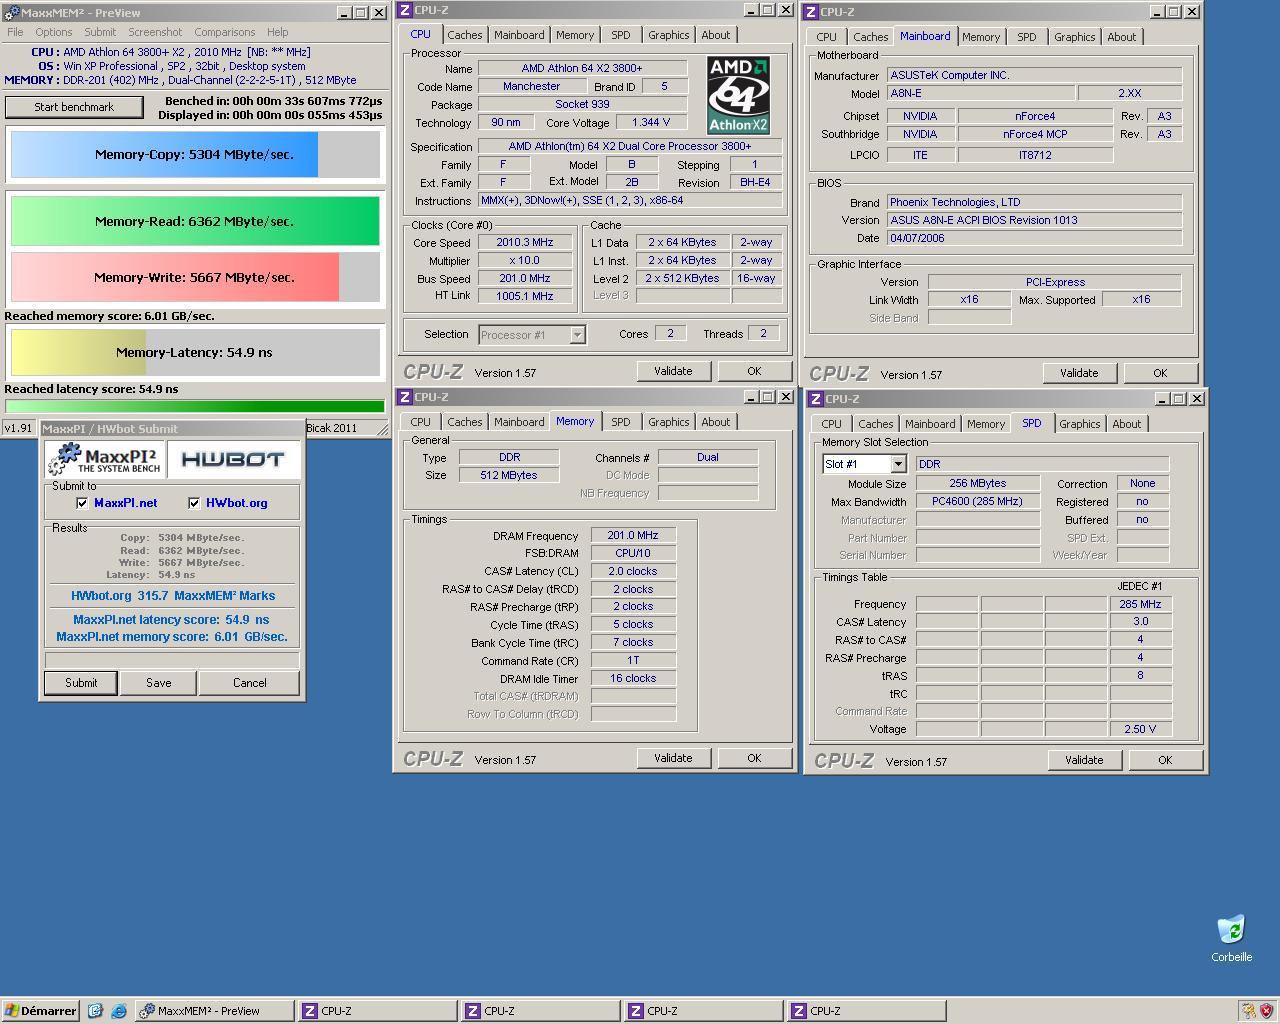Open the Comparisons menu in MaxxMEM²

tap(224, 32)
